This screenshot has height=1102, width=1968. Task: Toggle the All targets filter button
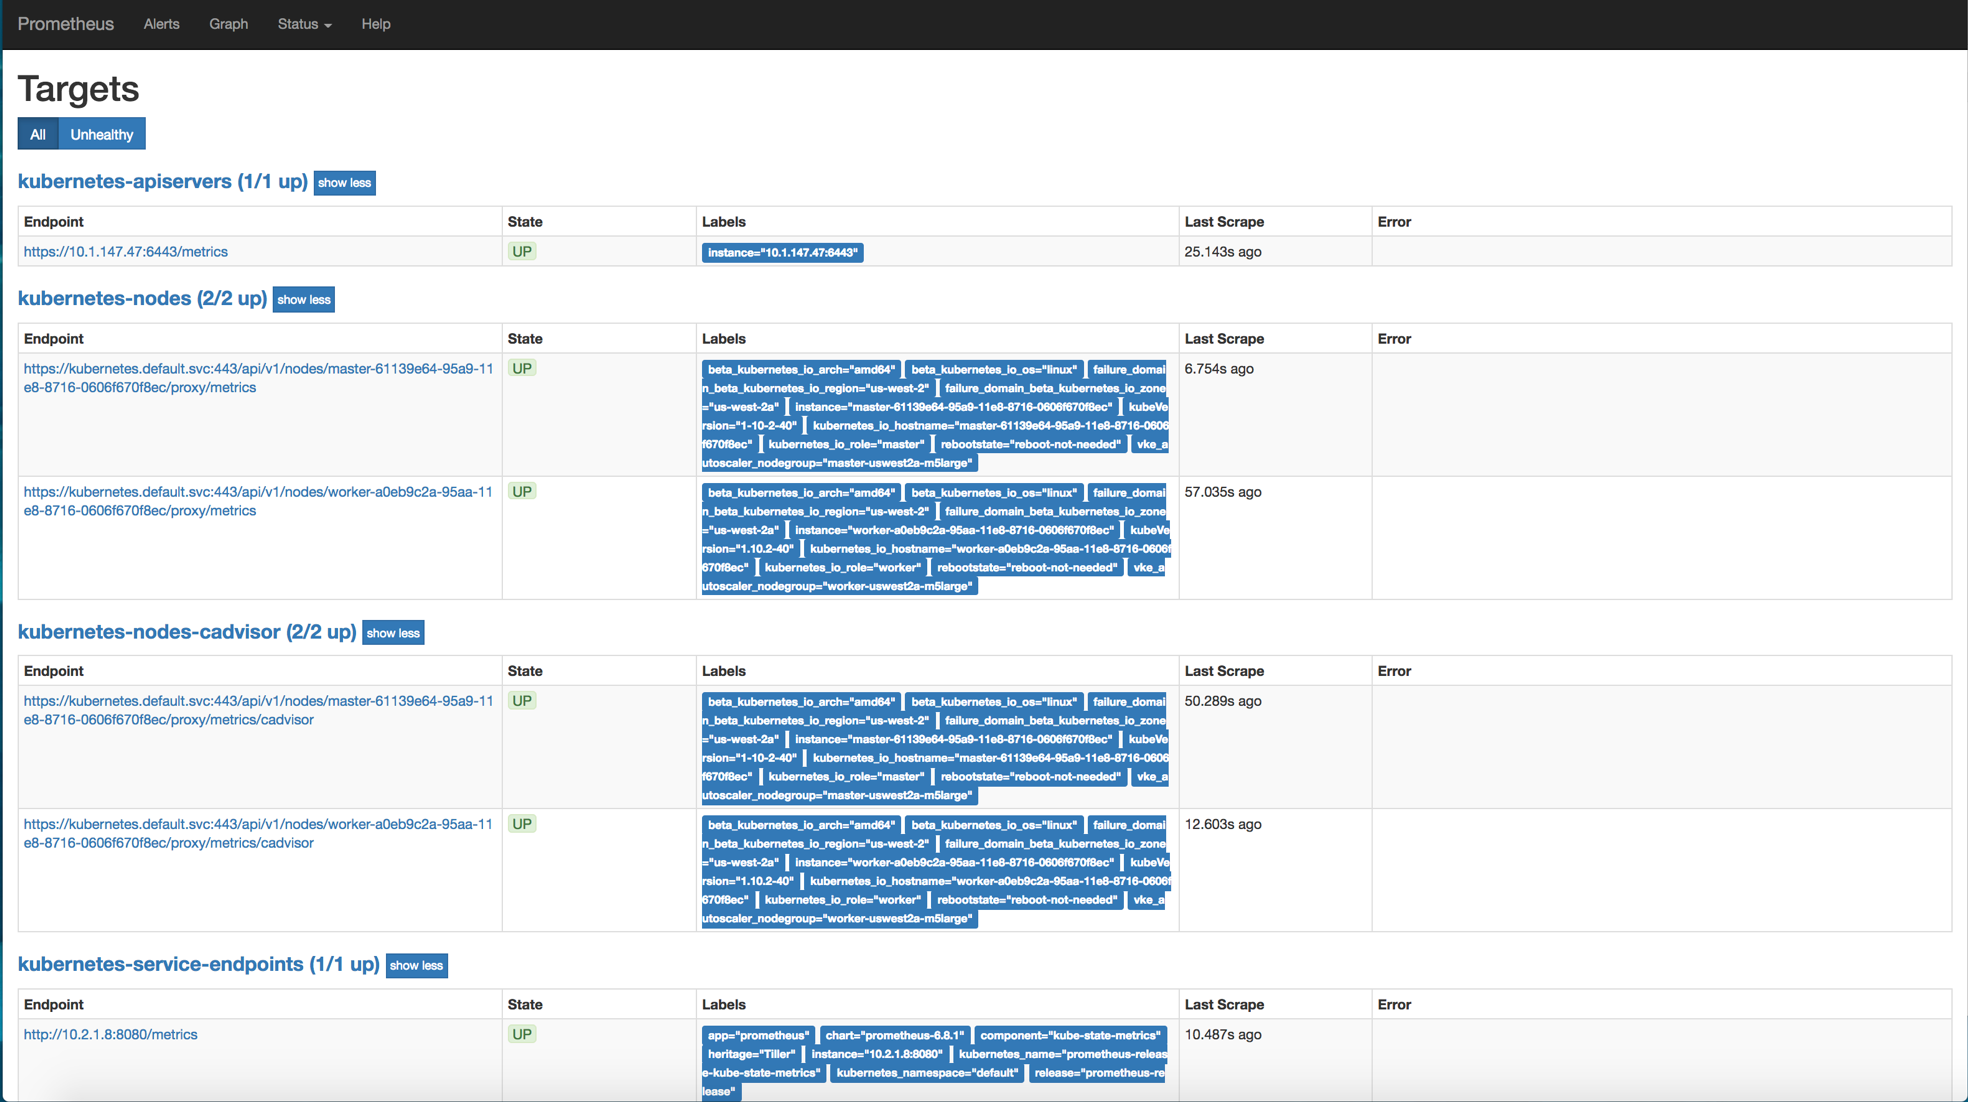point(36,133)
